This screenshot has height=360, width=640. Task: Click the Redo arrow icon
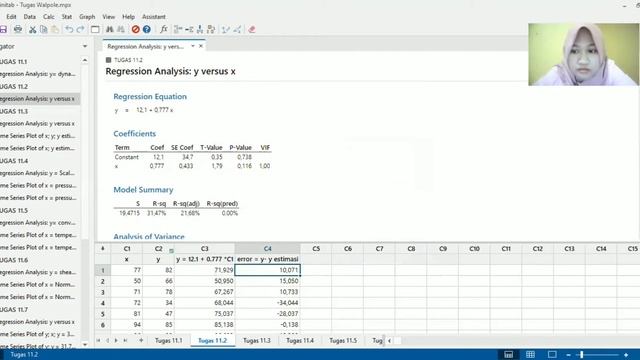pyautogui.click(x=80, y=29)
